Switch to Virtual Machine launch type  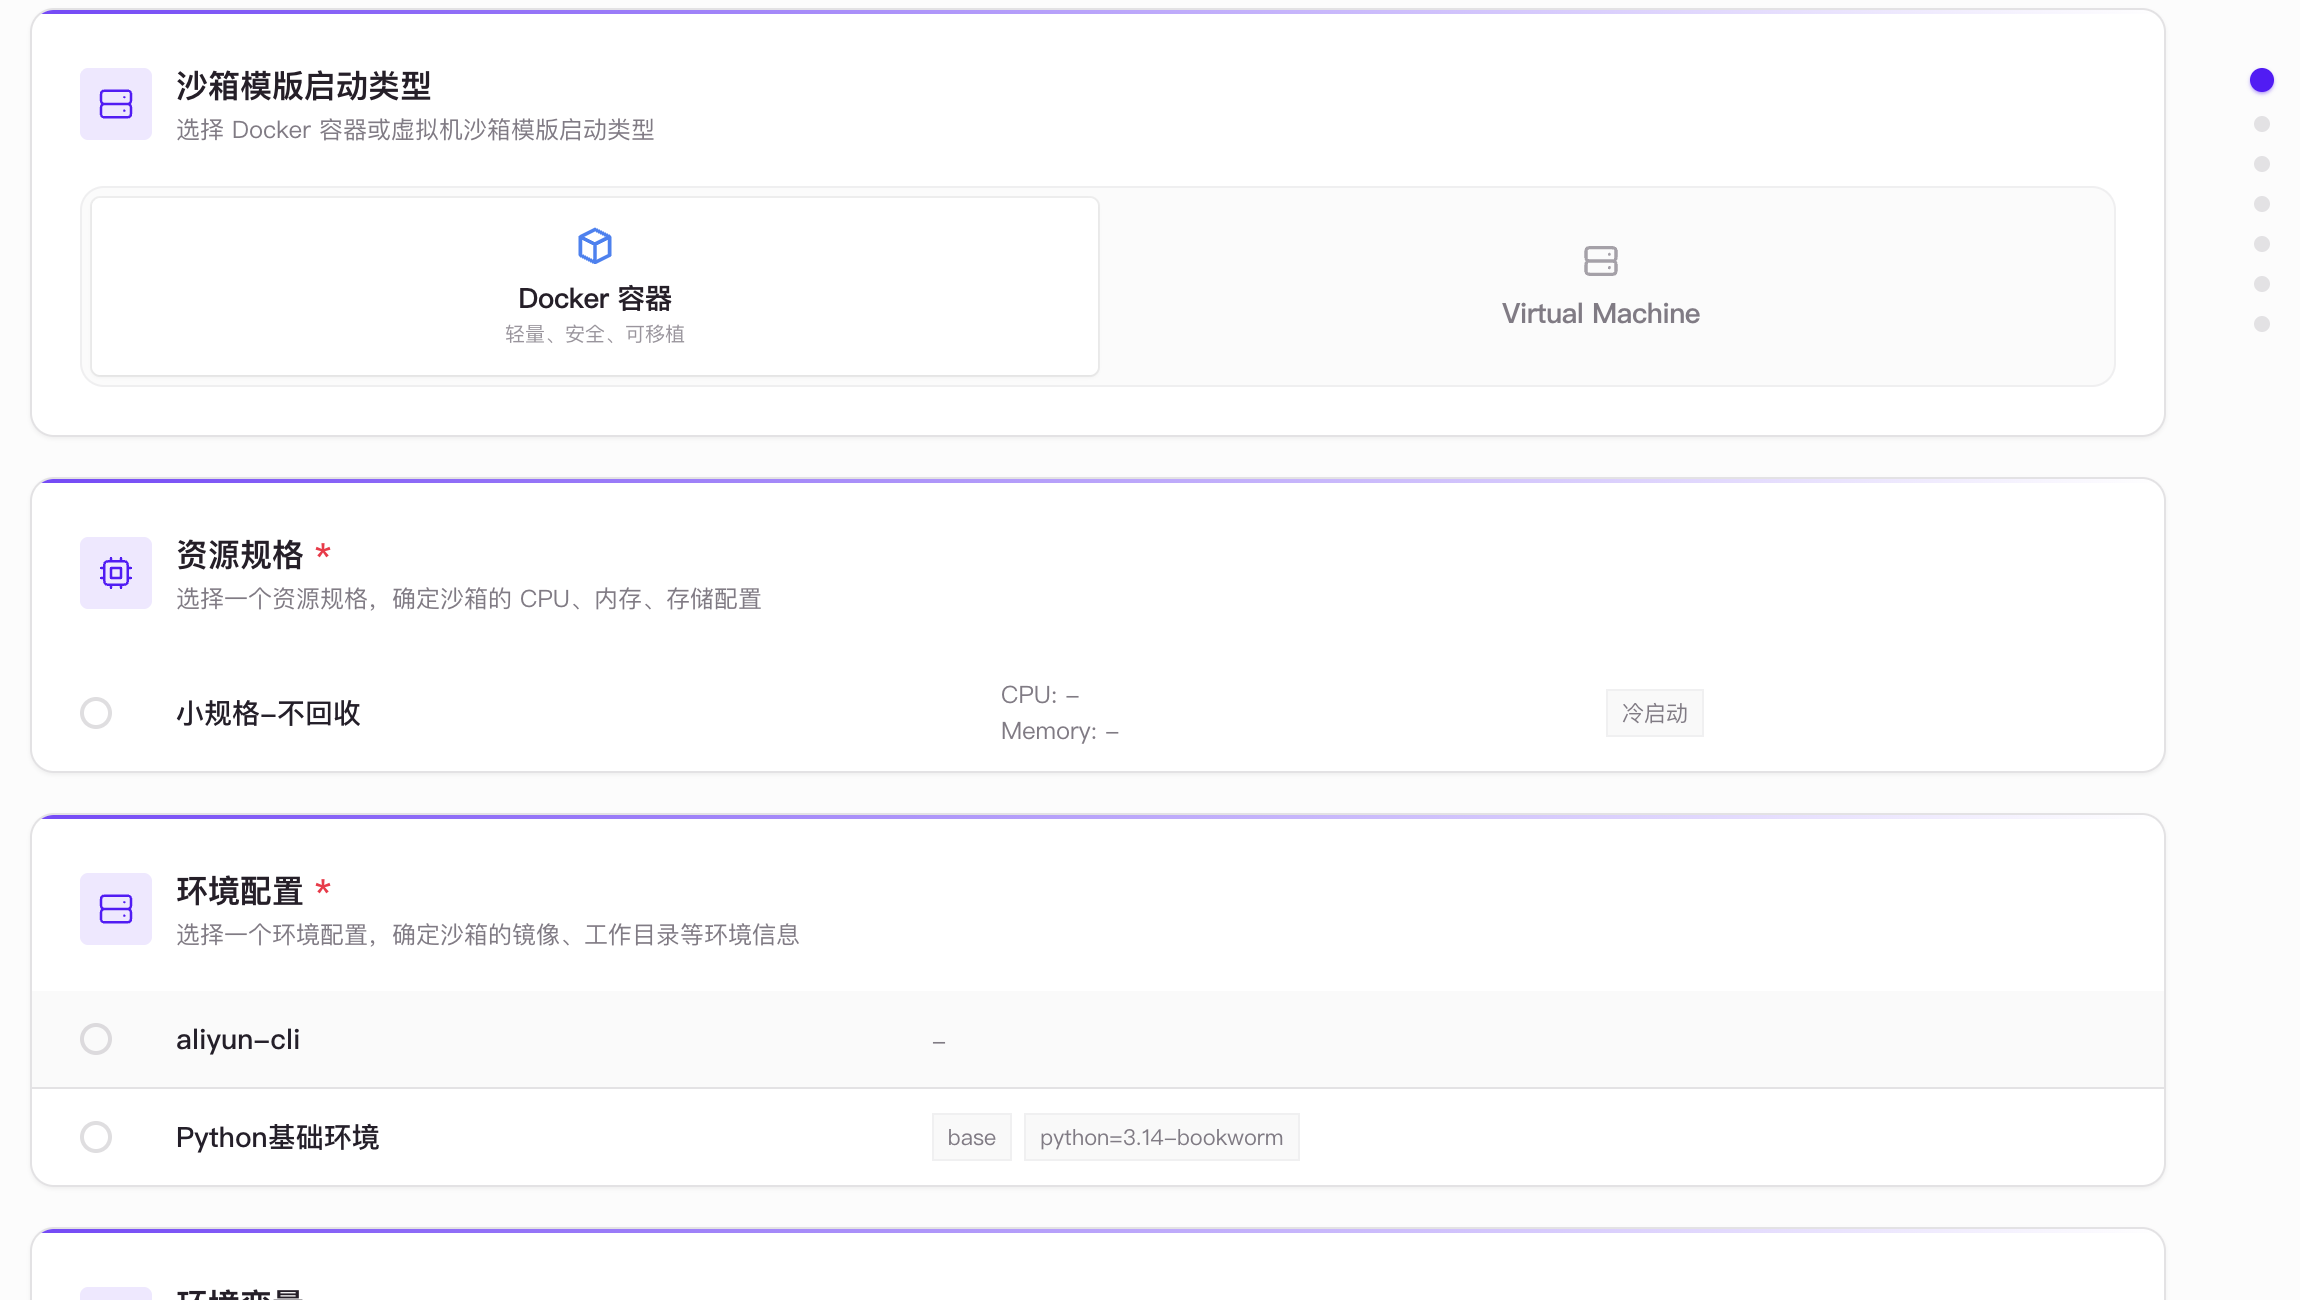[1601, 286]
